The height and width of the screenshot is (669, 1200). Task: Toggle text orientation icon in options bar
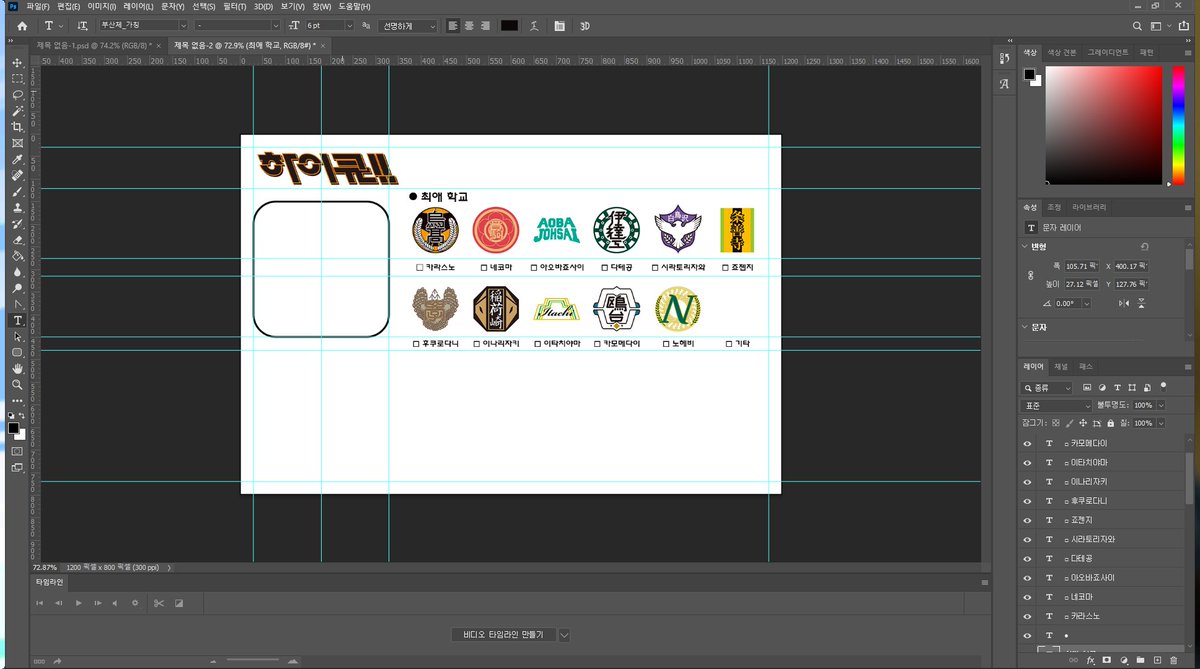(82, 25)
